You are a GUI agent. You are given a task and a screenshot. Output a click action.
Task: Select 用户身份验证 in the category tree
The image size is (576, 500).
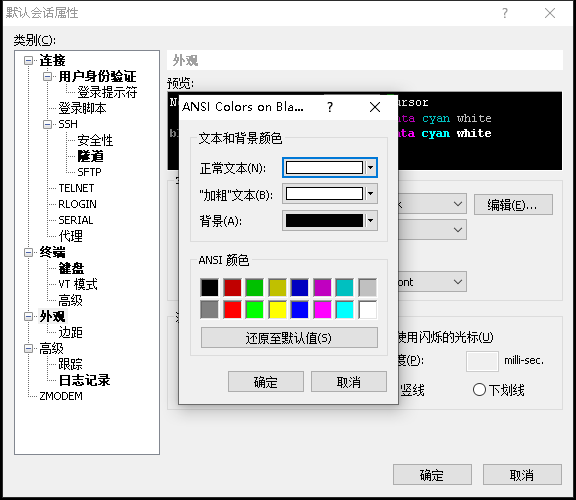97,76
